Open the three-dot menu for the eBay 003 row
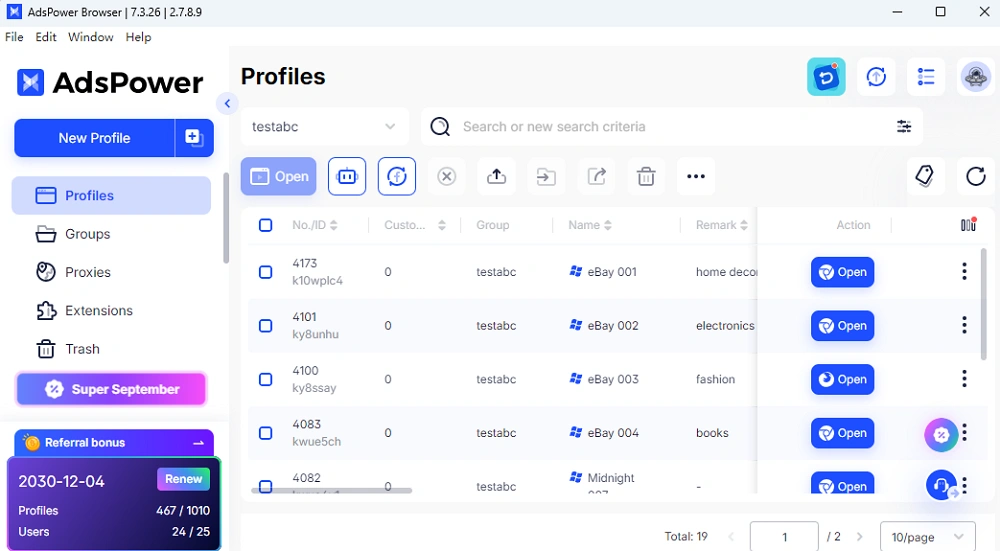 point(964,379)
